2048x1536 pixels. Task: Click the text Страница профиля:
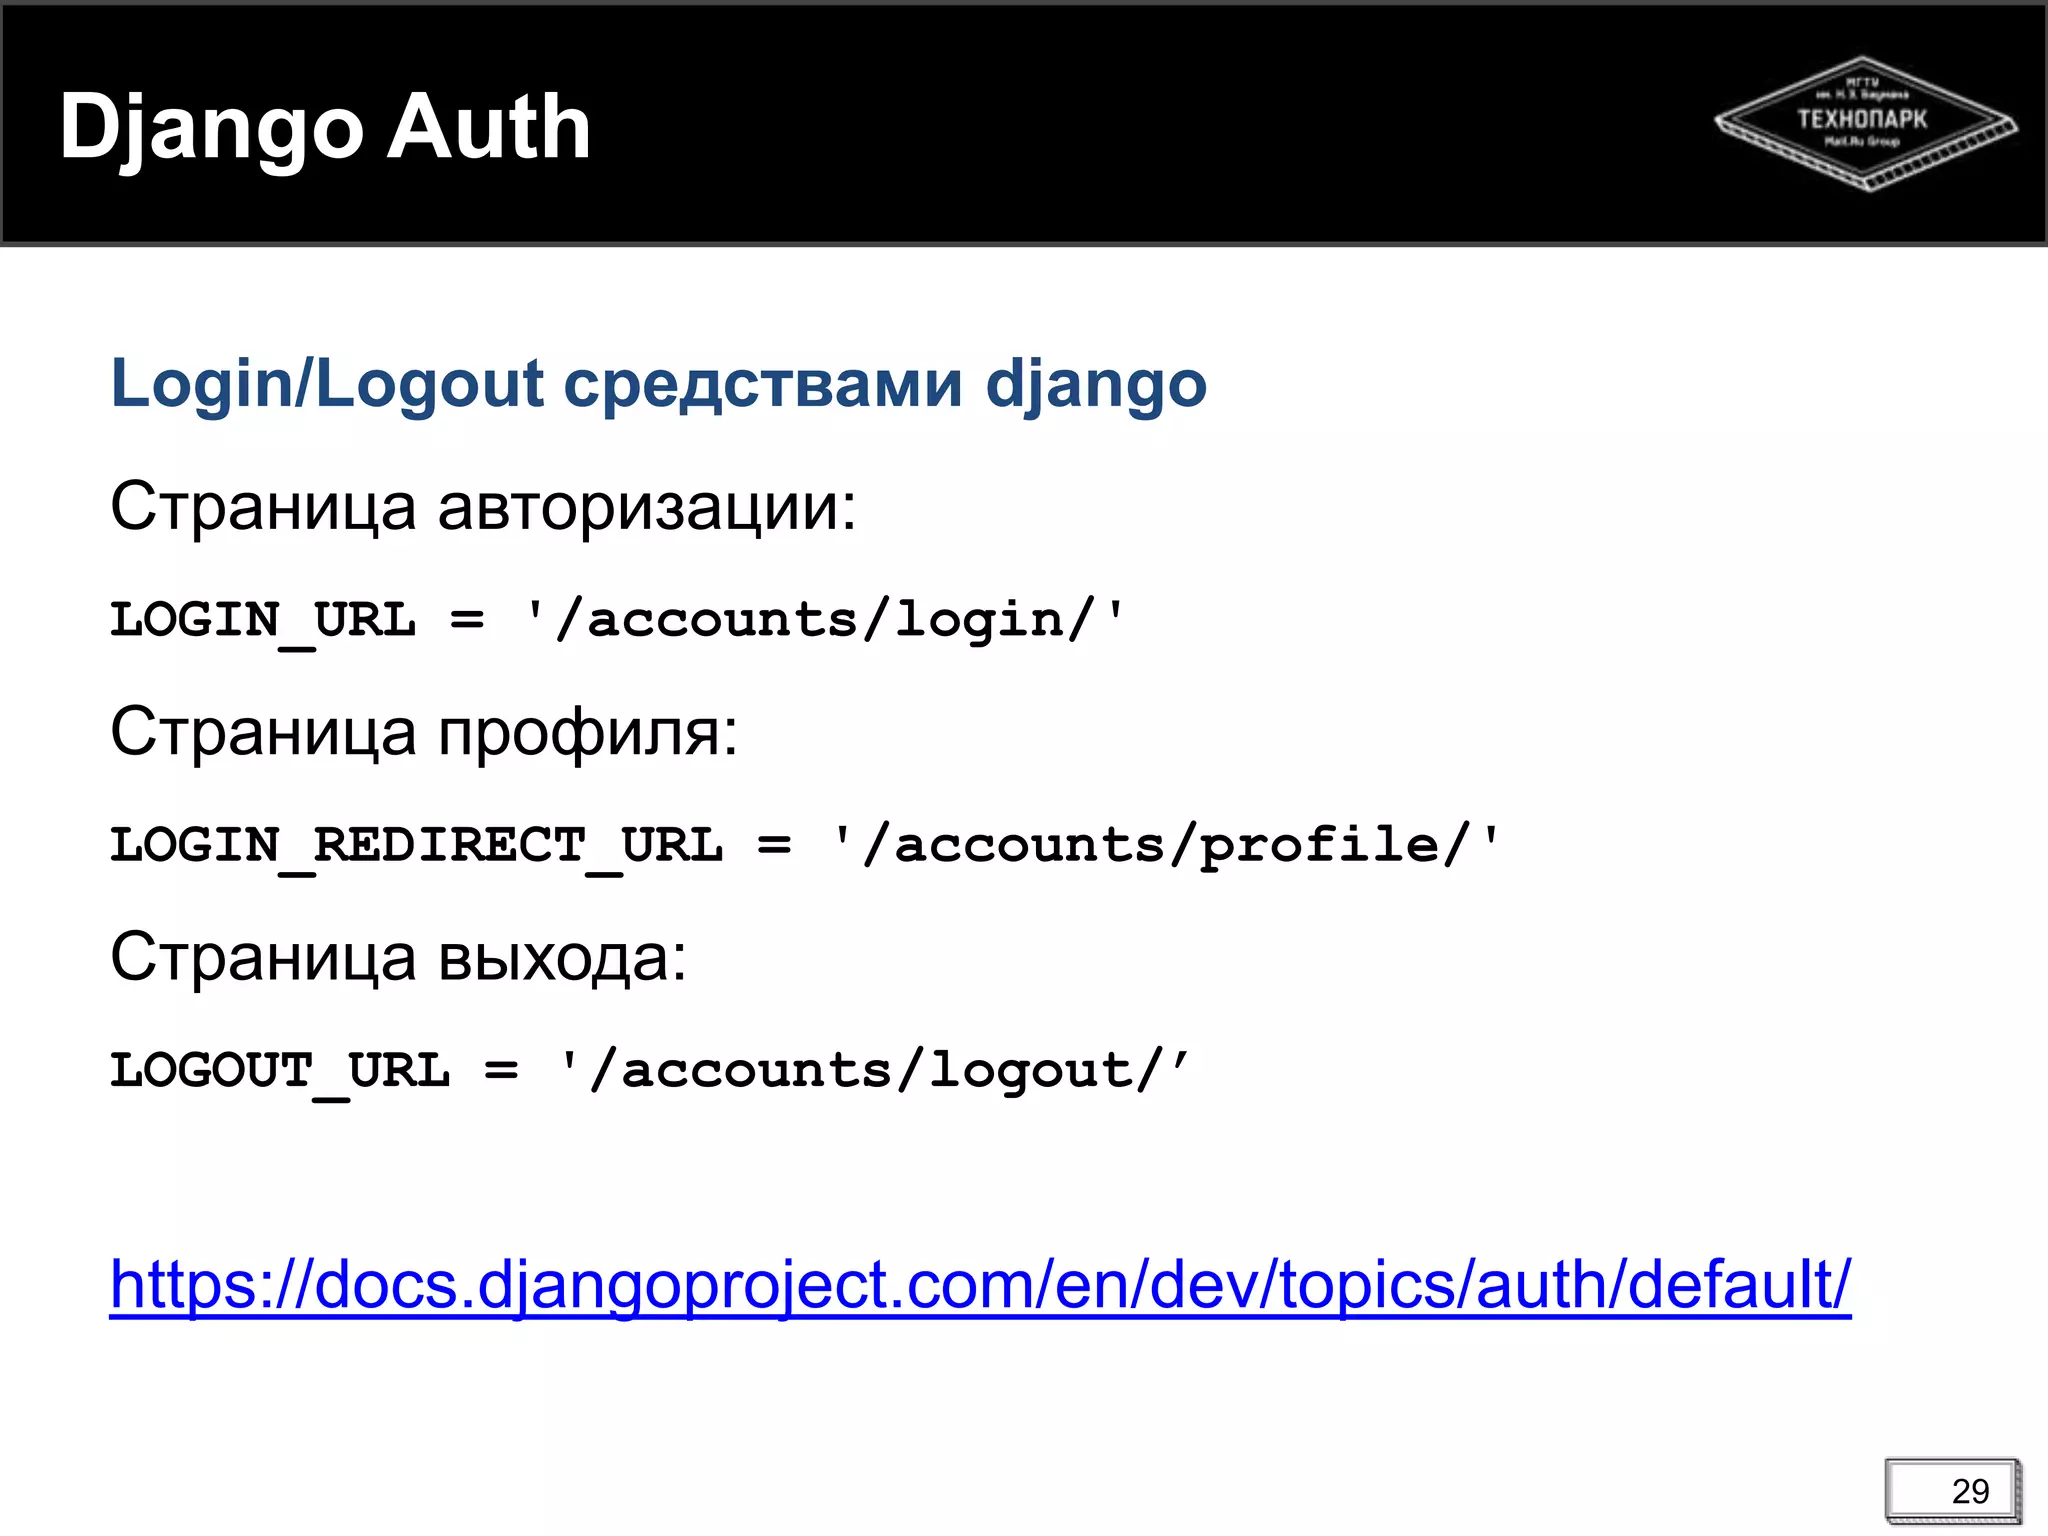(x=424, y=733)
